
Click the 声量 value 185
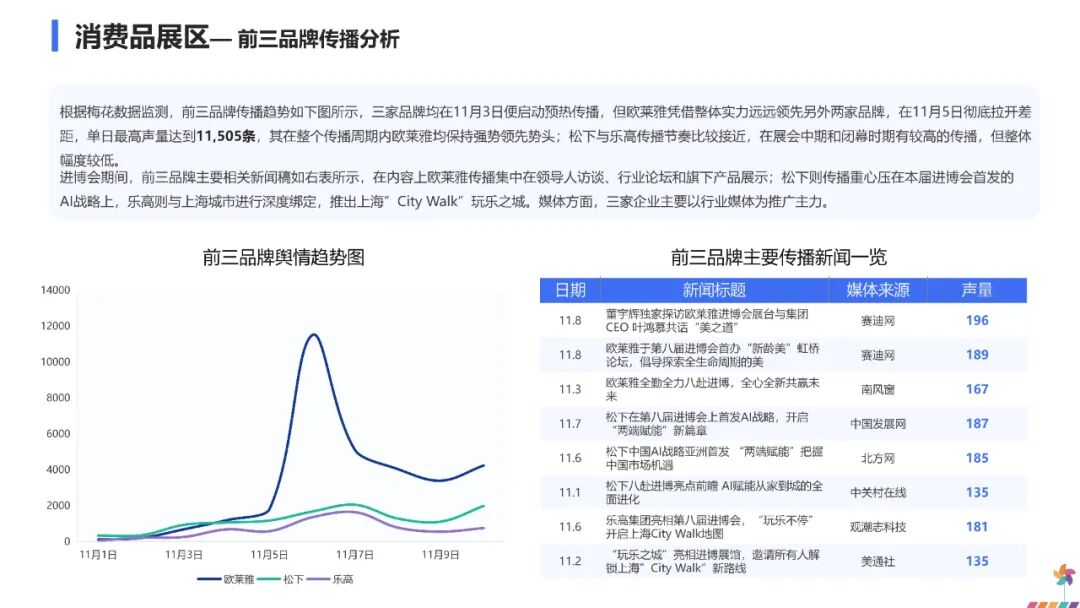tap(977, 458)
